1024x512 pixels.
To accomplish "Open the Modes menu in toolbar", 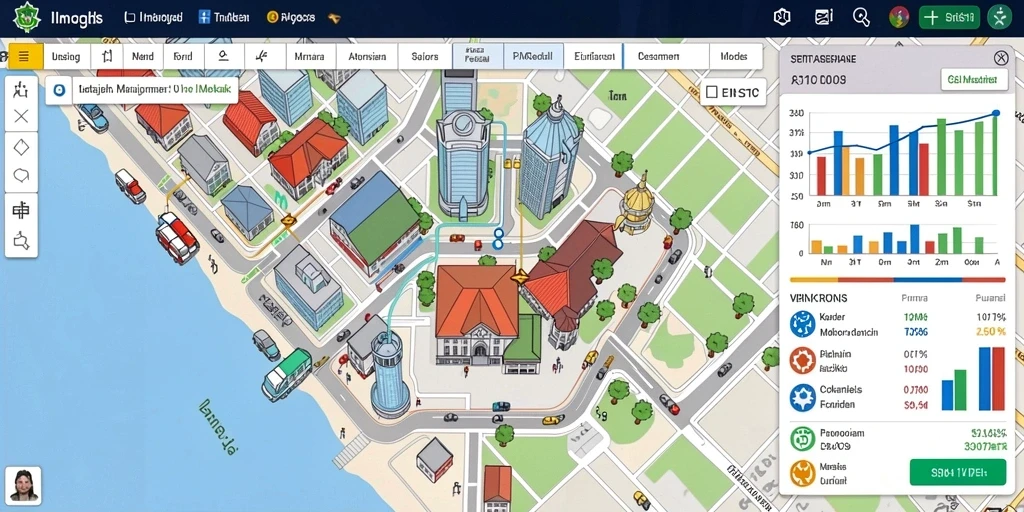I will click(x=734, y=57).
